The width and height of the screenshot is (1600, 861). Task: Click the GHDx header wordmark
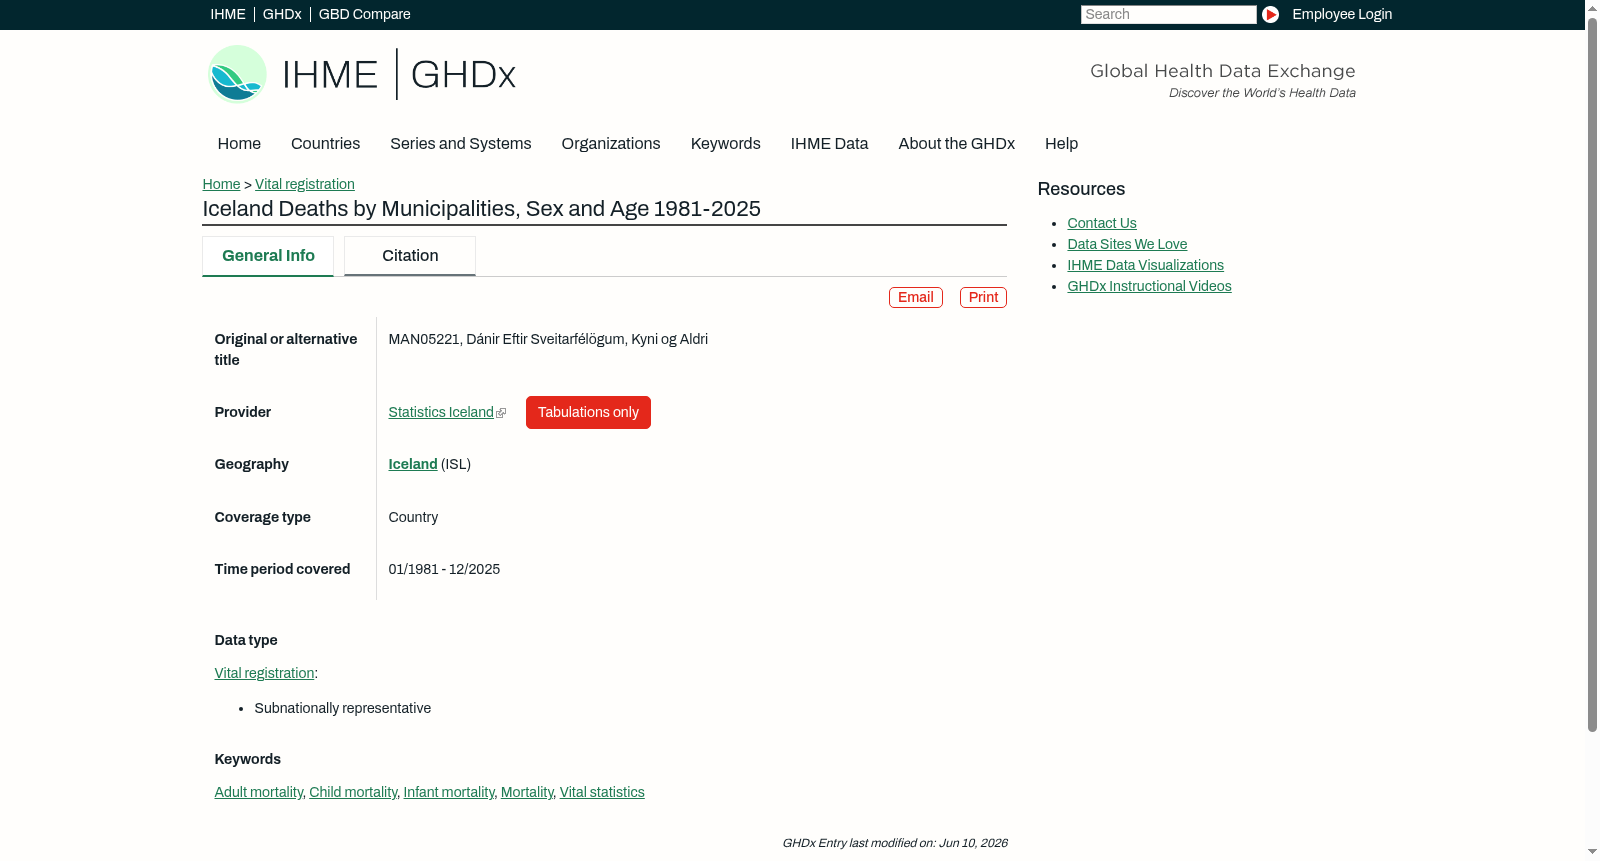[x=463, y=75]
